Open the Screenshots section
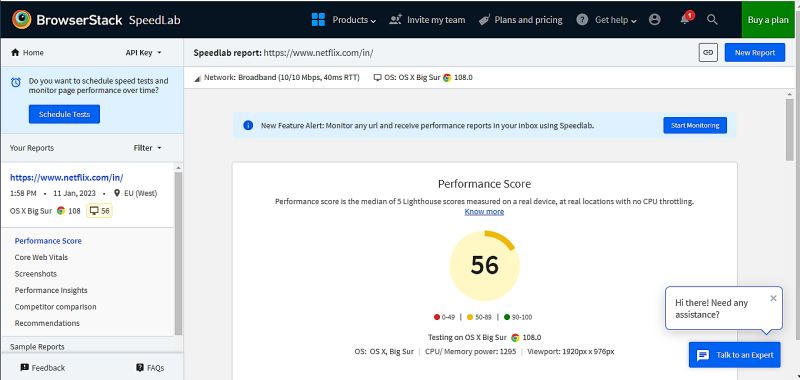The height and width of the screenshot is (380, 800). (x=36, y=273)
